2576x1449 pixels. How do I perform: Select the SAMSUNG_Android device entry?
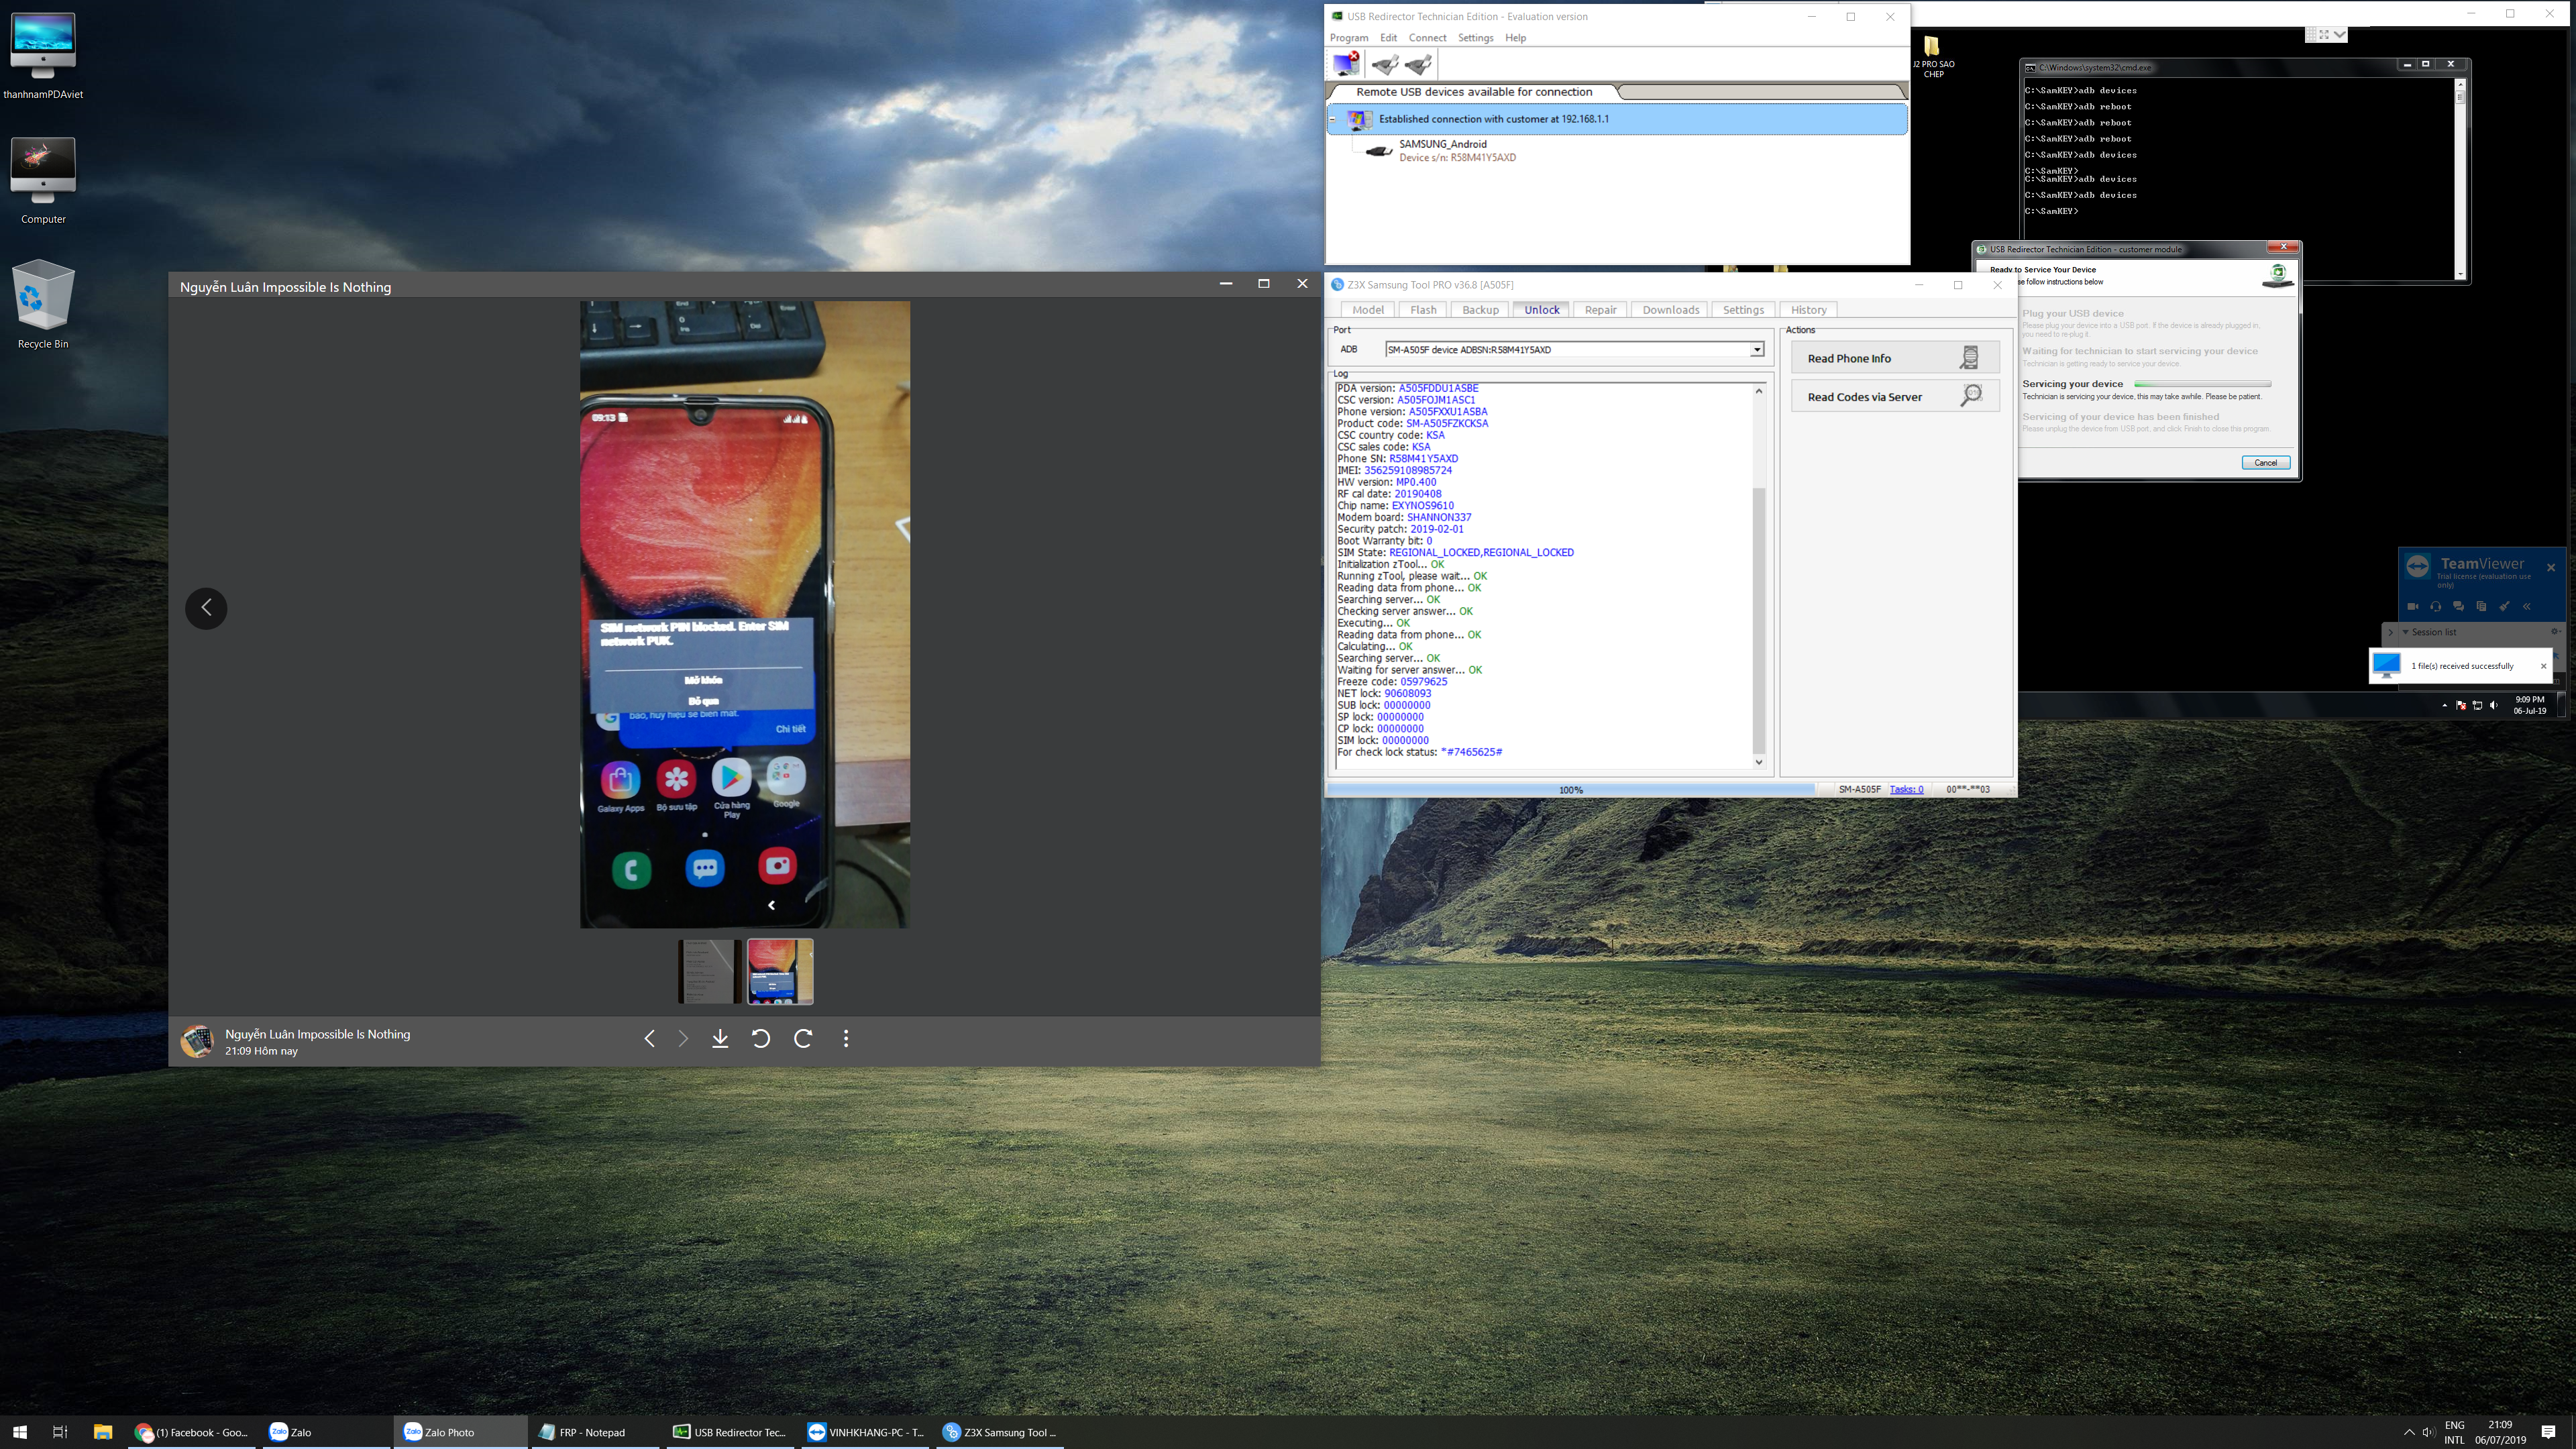coord(1442,151)
